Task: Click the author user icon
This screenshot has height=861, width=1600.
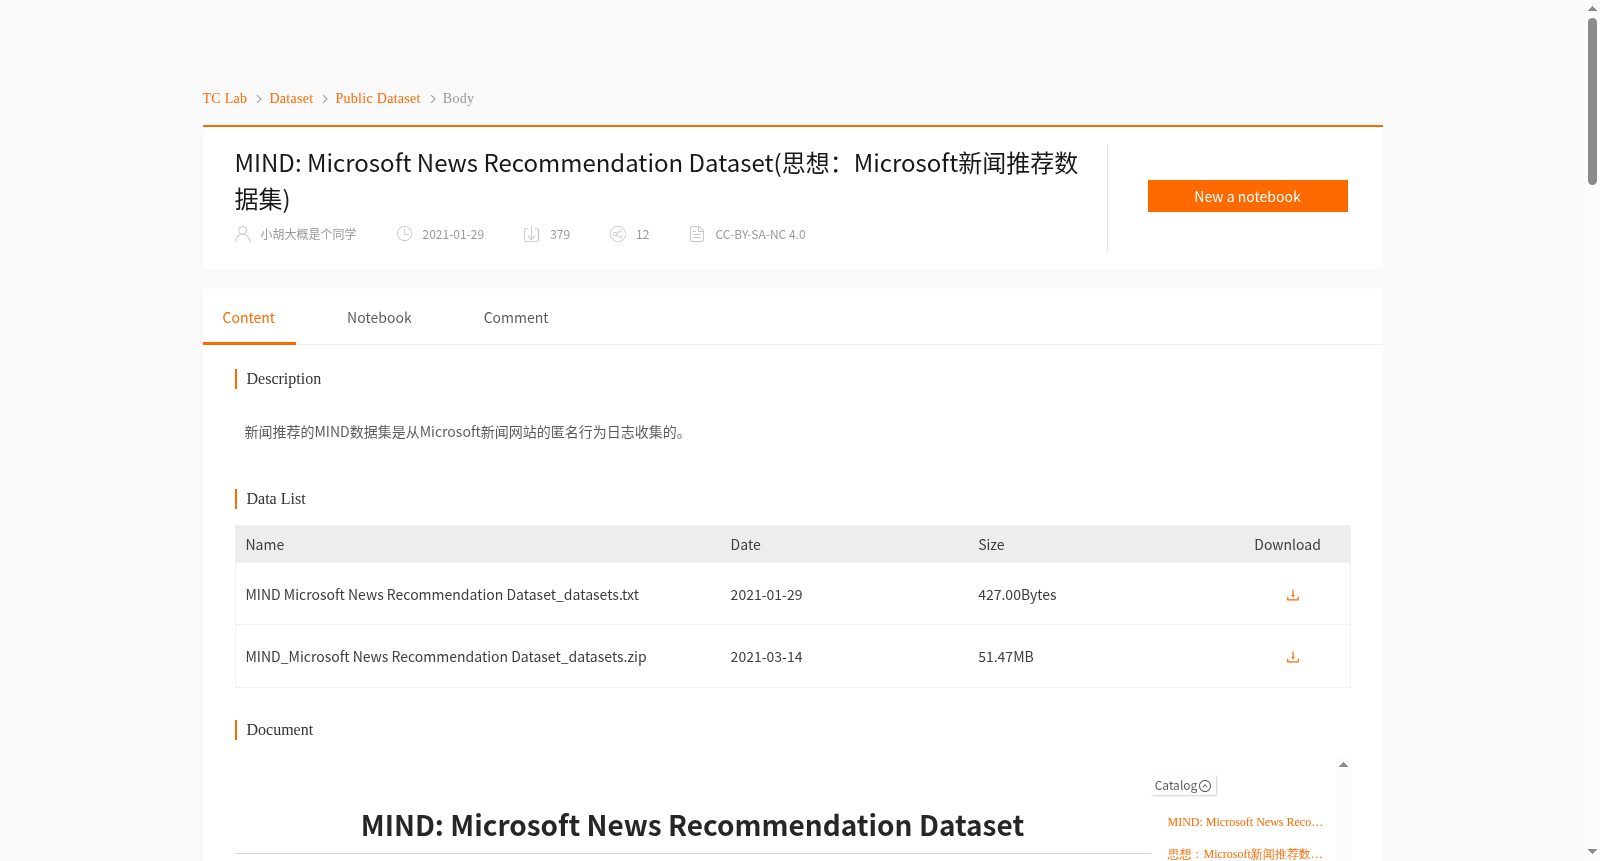Action: pyautogui.click(x=242, y=234)
